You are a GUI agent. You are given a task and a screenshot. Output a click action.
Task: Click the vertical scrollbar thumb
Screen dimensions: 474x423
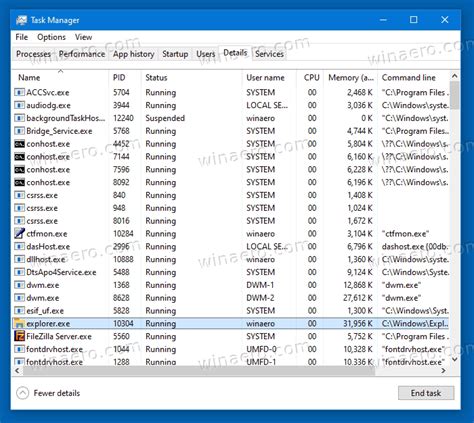click(x=455, y=95)
